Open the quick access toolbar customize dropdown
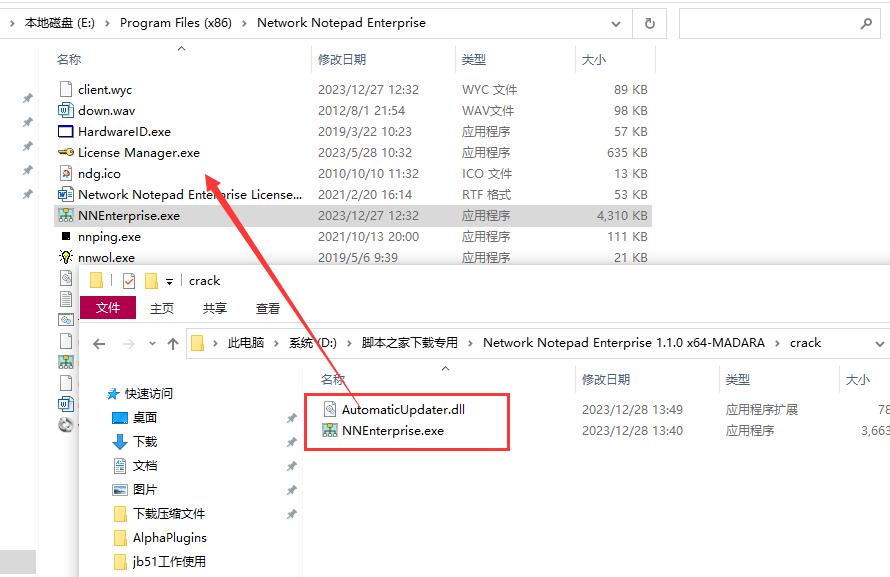 click(169, 281)
